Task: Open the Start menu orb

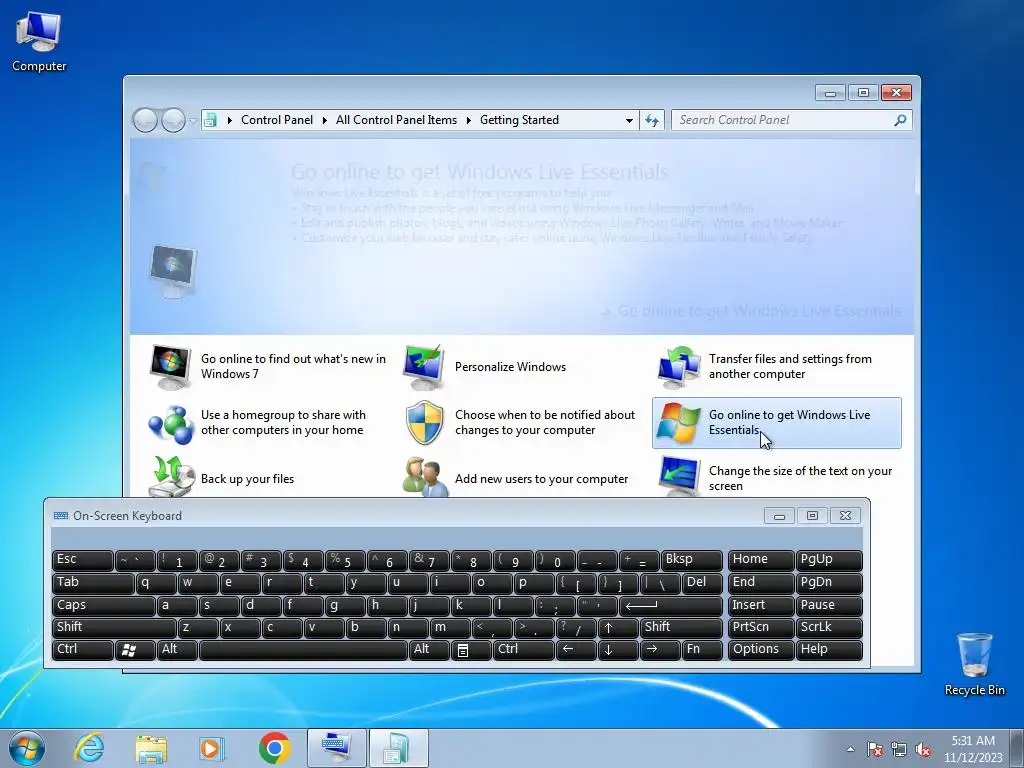Action: (x=27, y=748)
